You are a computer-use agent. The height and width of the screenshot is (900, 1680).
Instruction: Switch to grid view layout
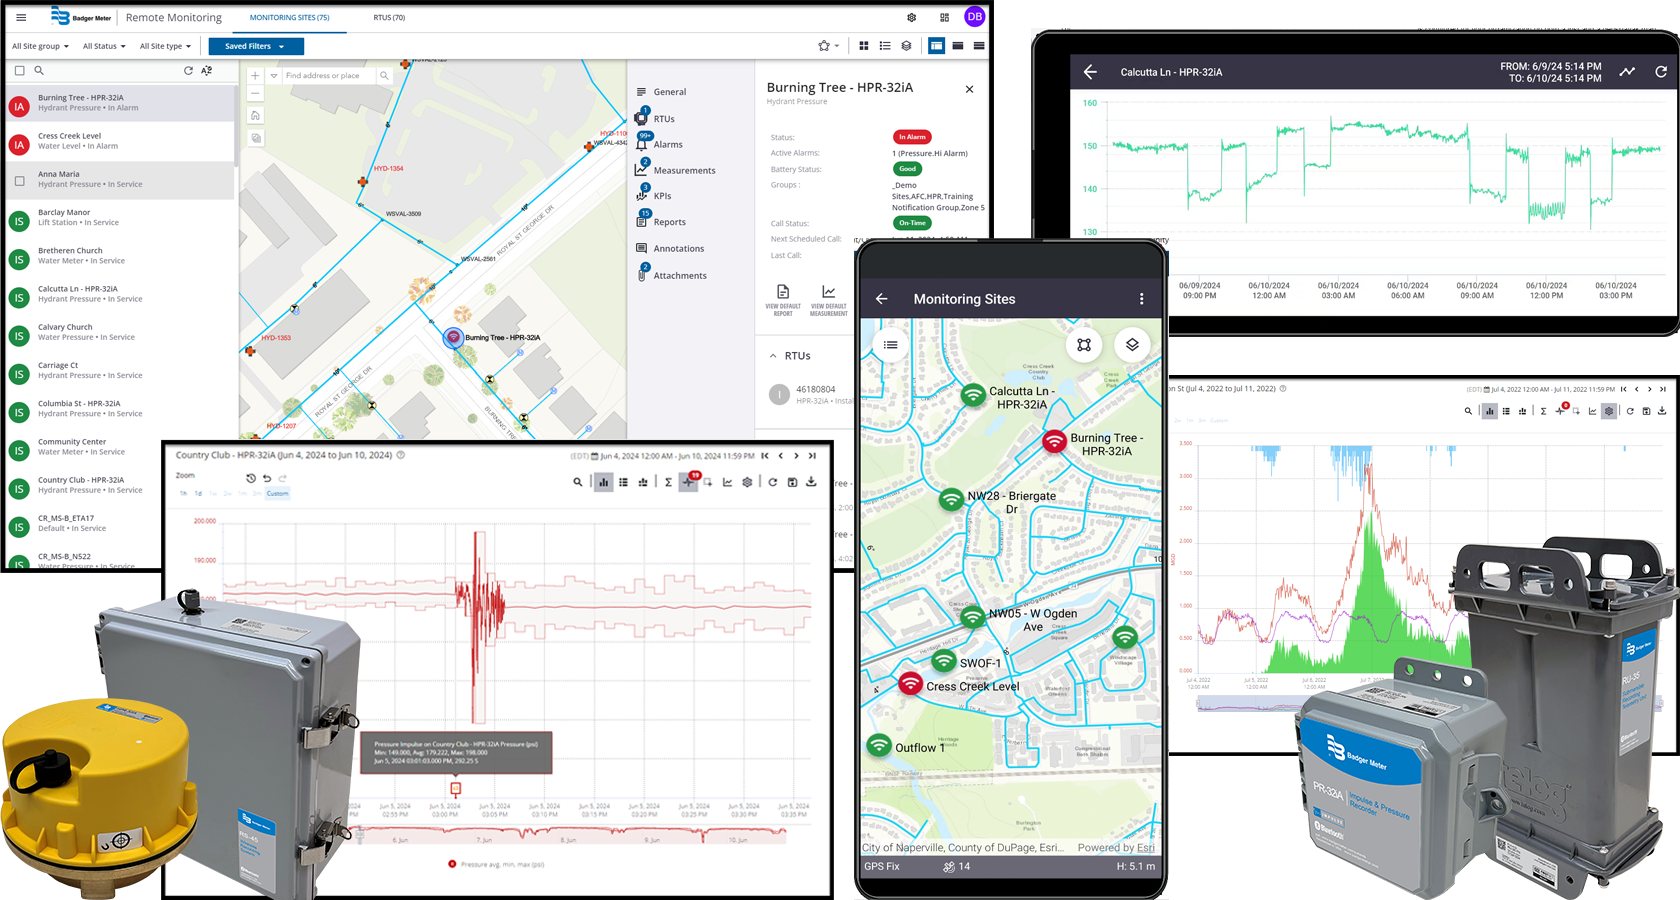click(x=864, y=46)
